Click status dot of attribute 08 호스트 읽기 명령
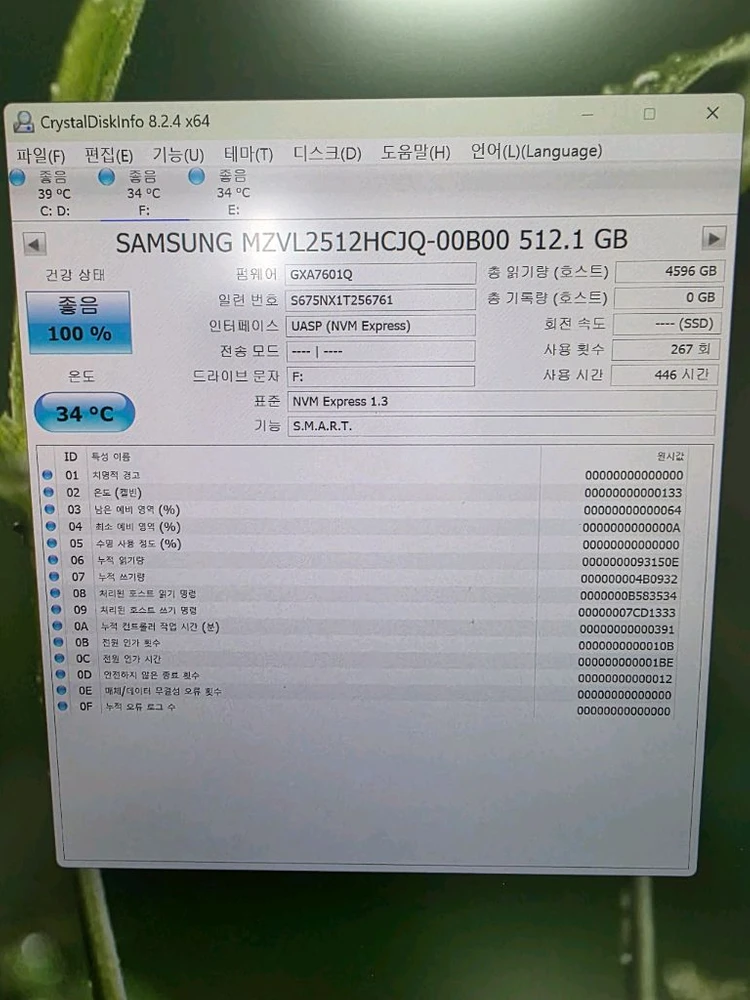The height and width of the screenshot is (1000, 750). [55, 593]
